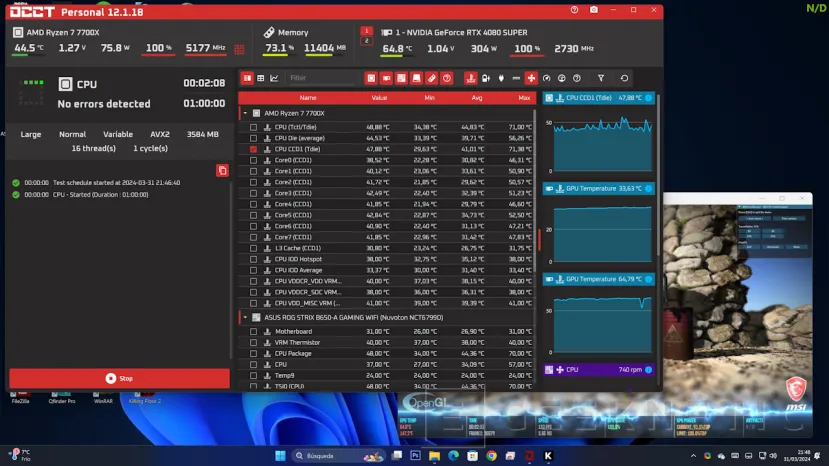Viewport: 829px width, 466px height.
Task: Switch to the table view icon
Action: point(261,78)
